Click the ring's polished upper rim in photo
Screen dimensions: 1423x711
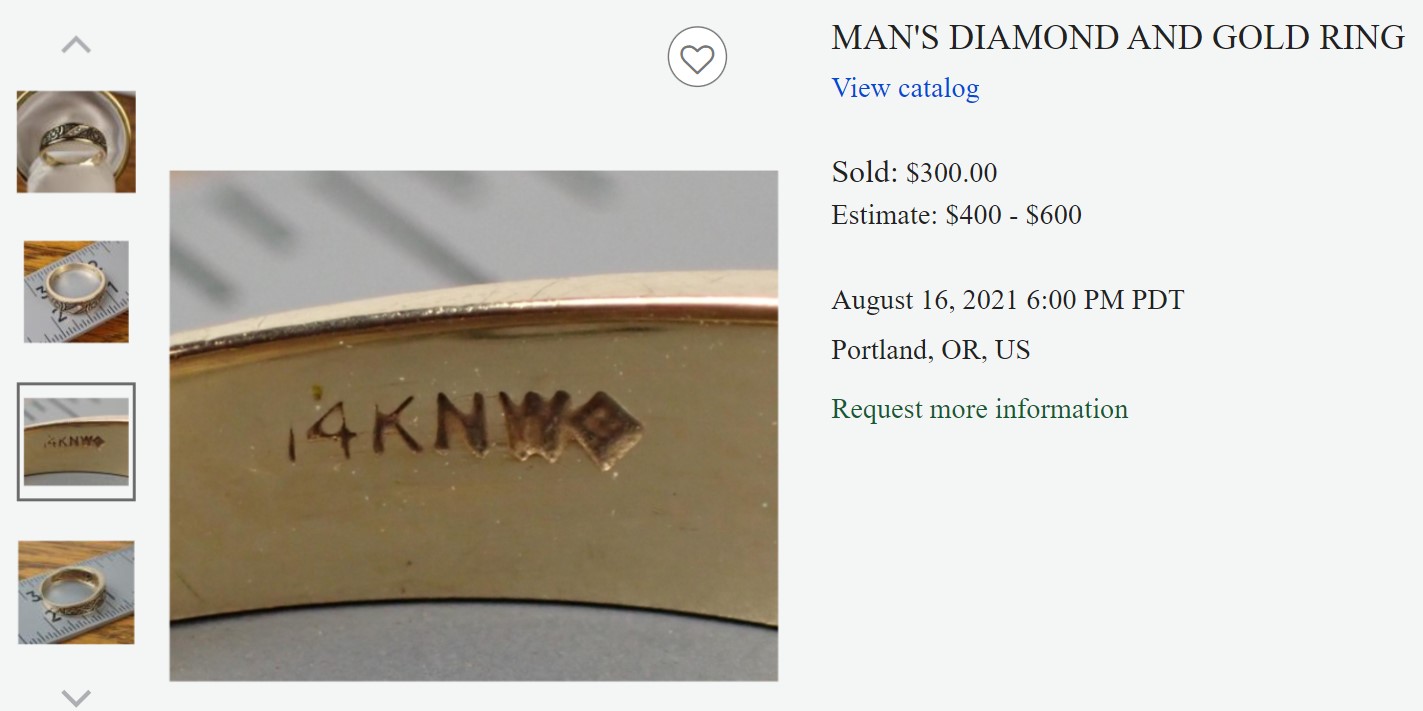[x=500, y=308]
